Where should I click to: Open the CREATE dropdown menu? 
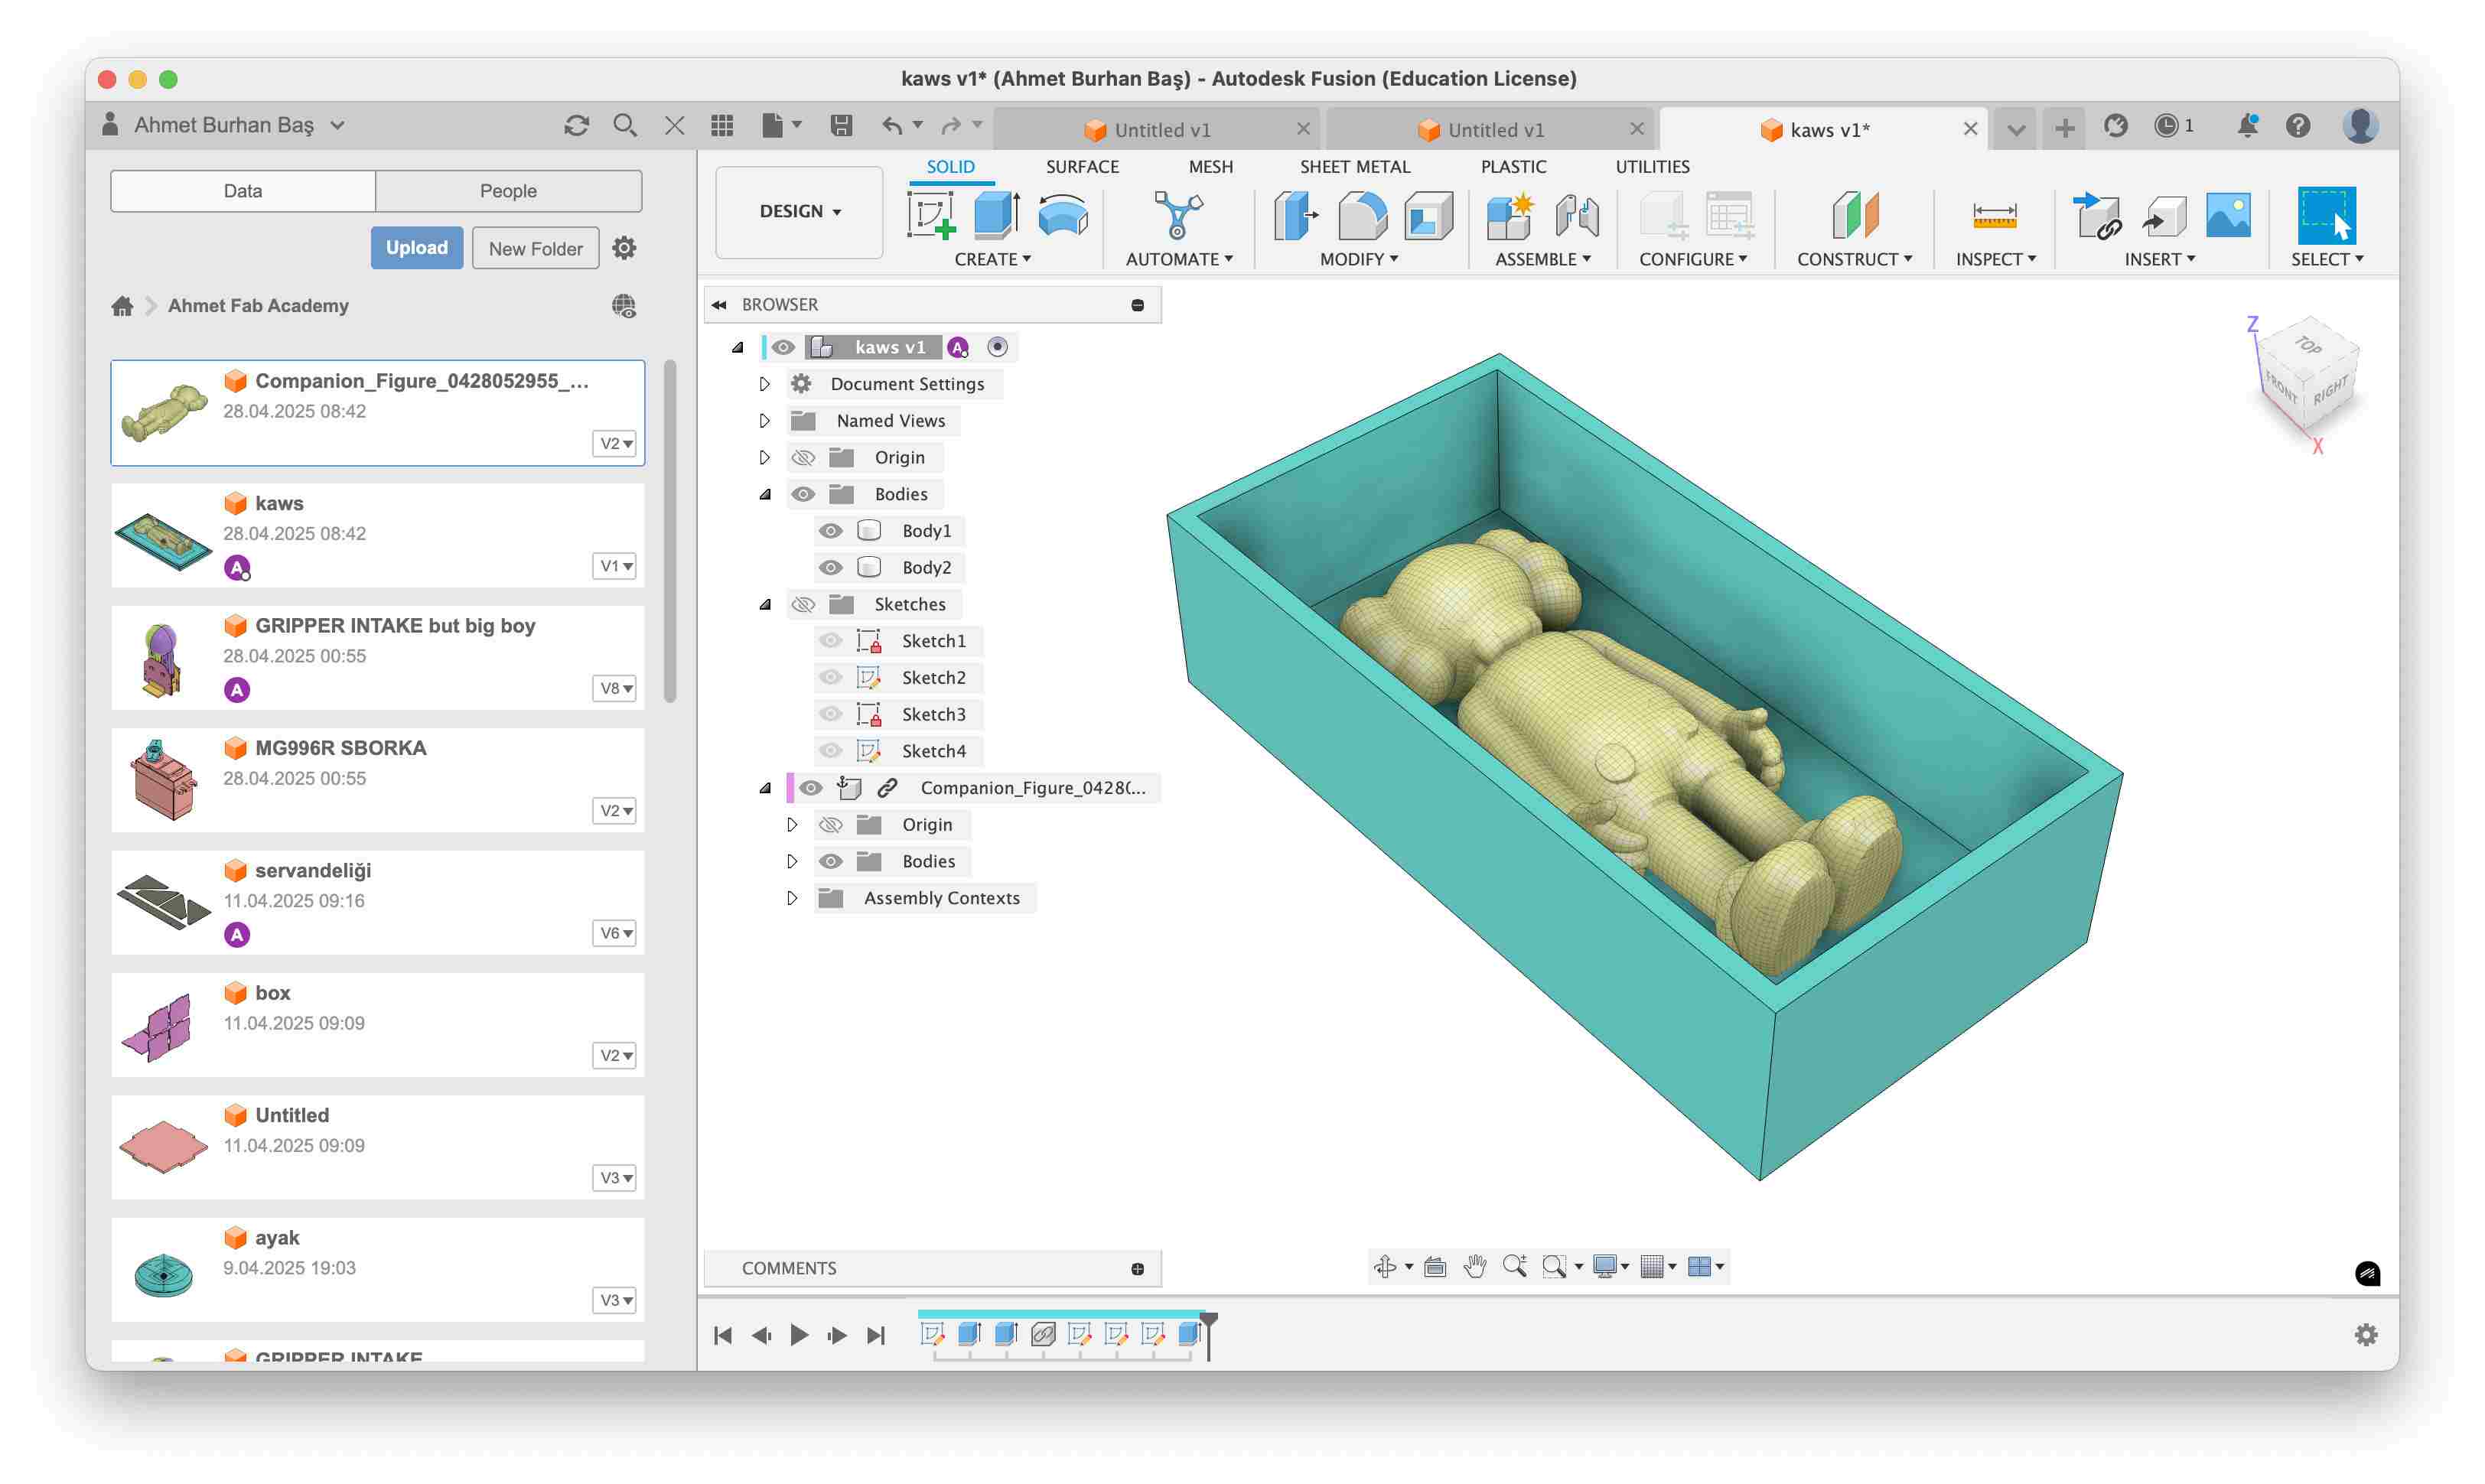pyautogui.click(x=992, y=259)
